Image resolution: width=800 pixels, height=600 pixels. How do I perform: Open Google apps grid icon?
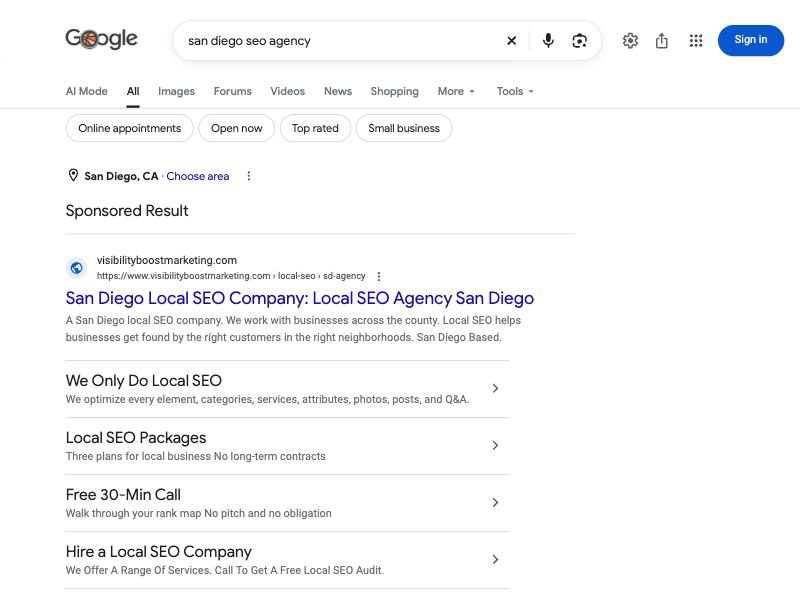[696, 40]
